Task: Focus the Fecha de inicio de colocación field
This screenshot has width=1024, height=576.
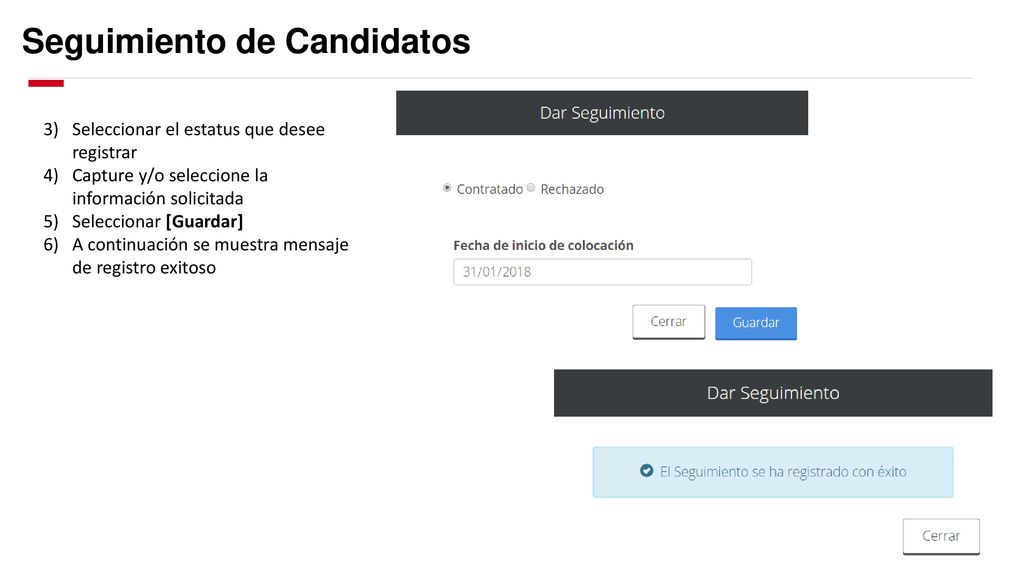Action: point(602,272)
